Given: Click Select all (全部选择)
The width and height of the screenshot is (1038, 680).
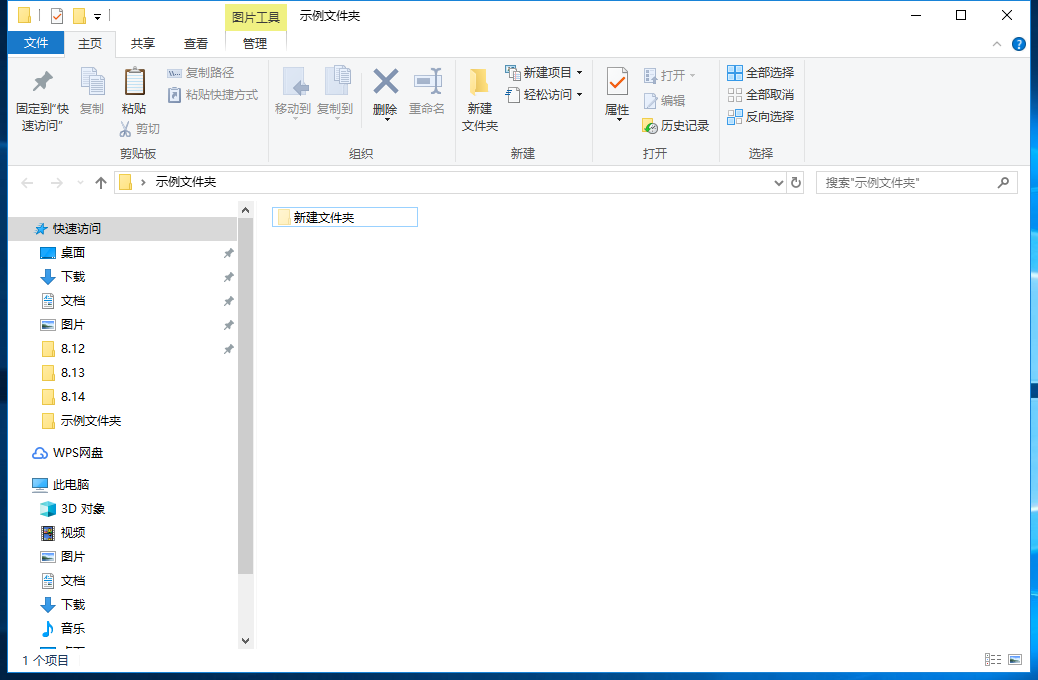Looking at the screenshot, I should [761, 73].
